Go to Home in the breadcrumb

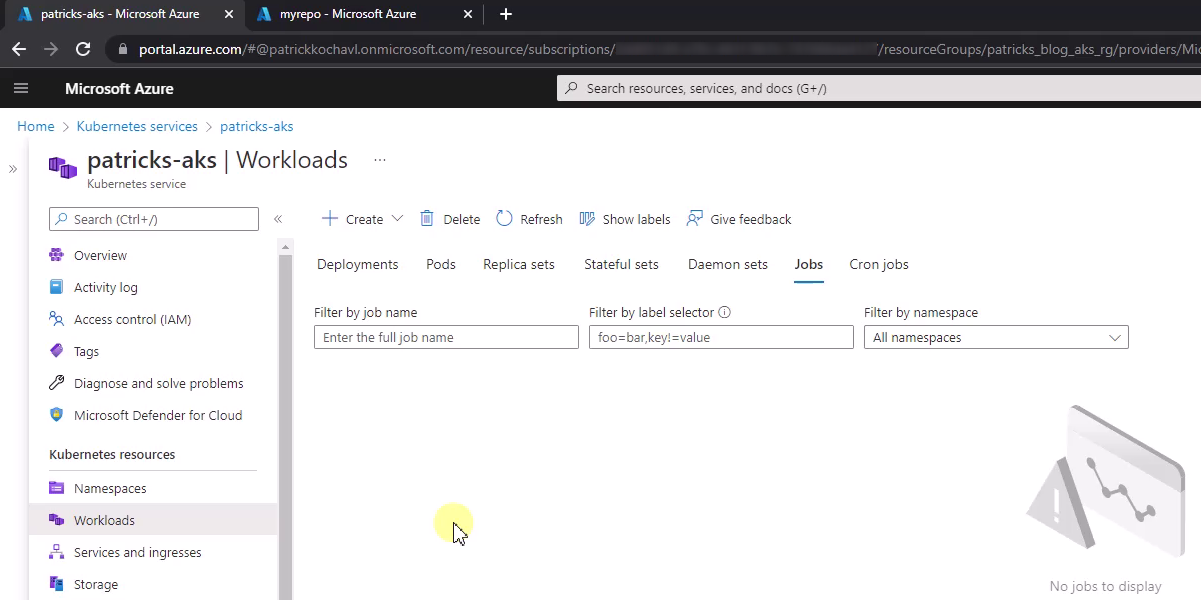[x=36, y=126]
